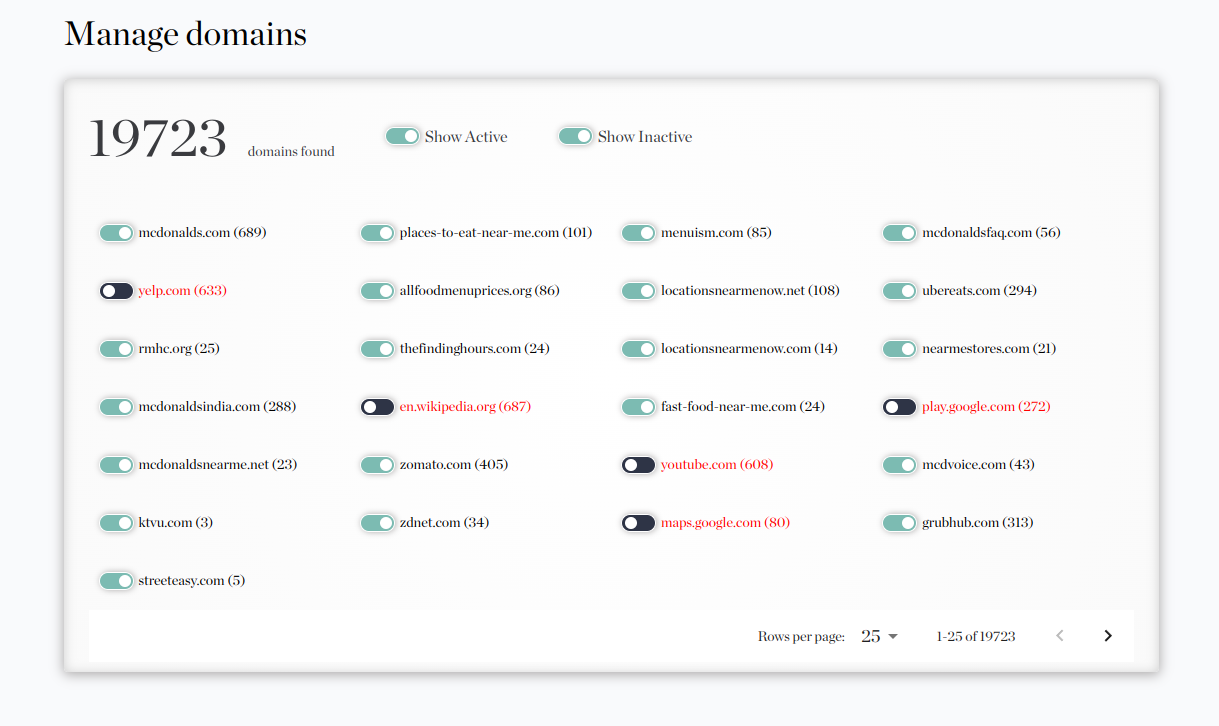Click the play.google.com (272) label

point(986,407)
